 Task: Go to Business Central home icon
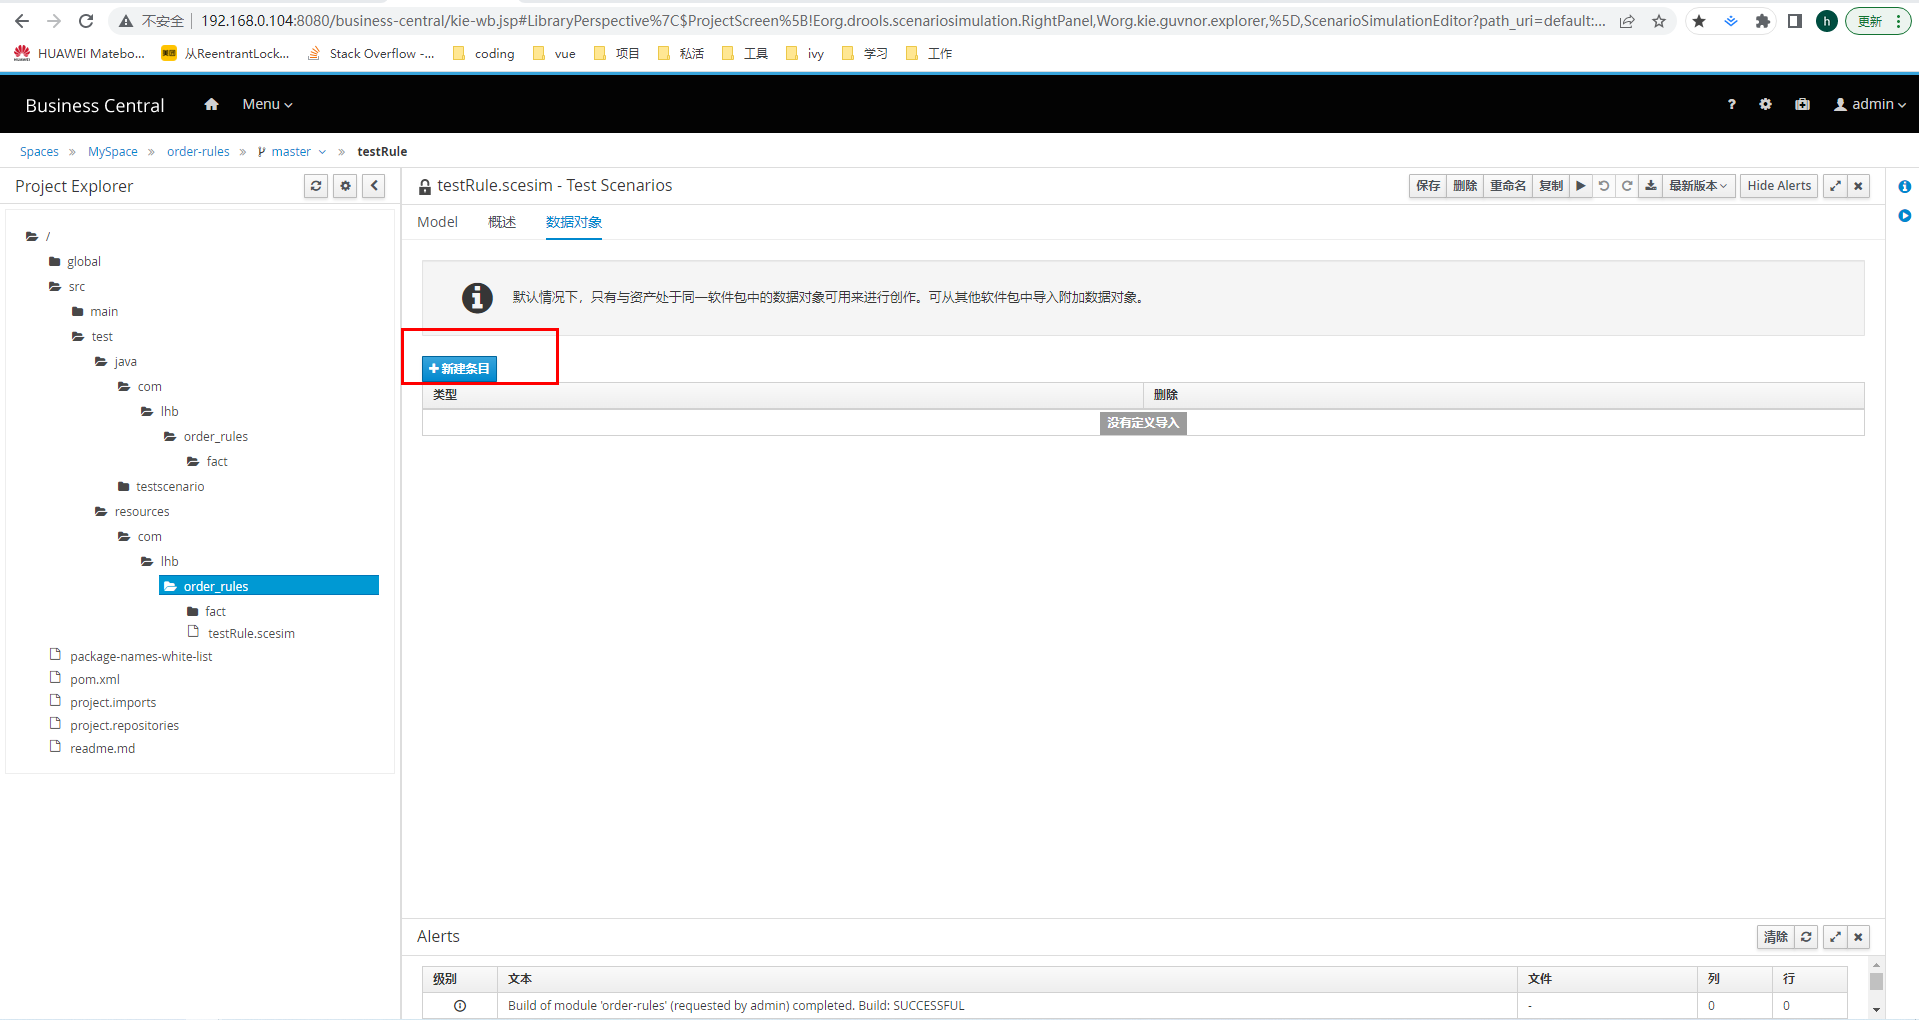point(211,104)
